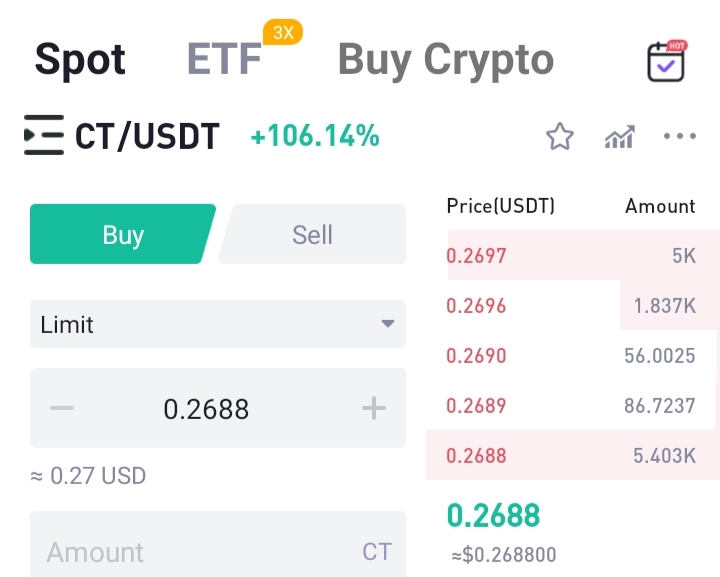Click the last price 0.2688 in green
This screenshot has width=720, height=577.
point(494,515)
